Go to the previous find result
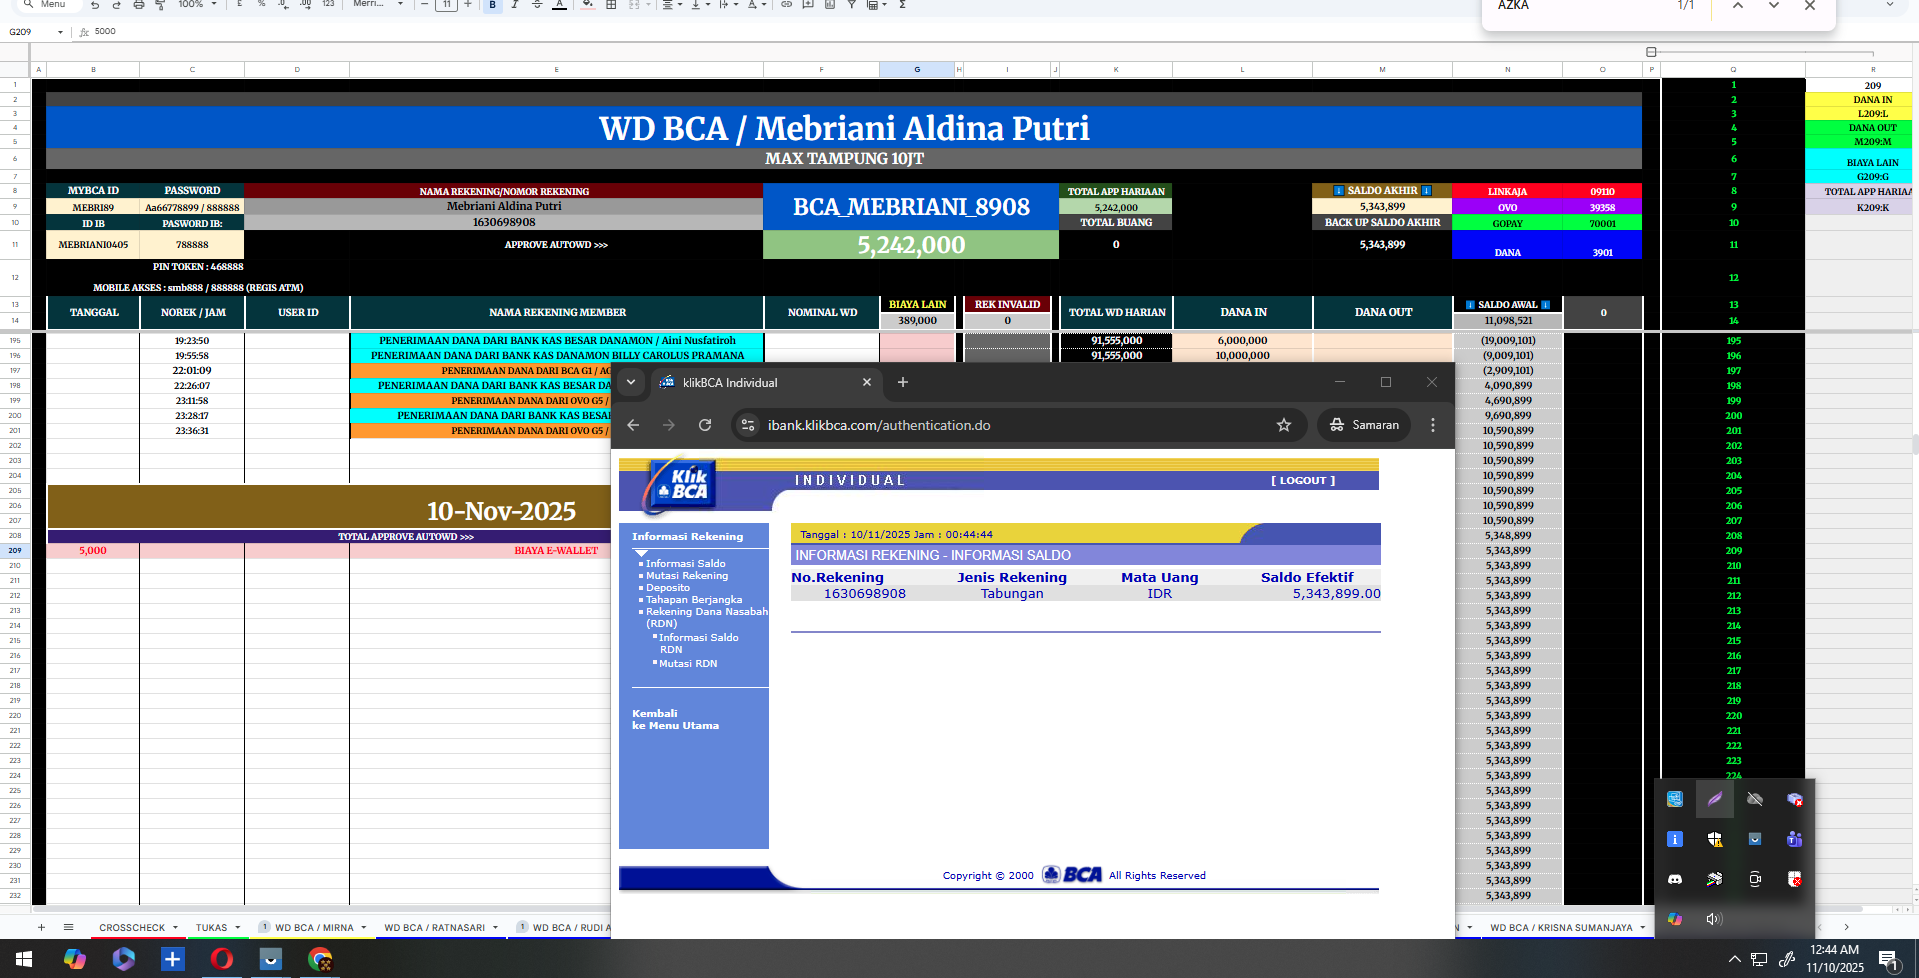The height and width of the screenshot is (978, 1919). click(1738, 6)
